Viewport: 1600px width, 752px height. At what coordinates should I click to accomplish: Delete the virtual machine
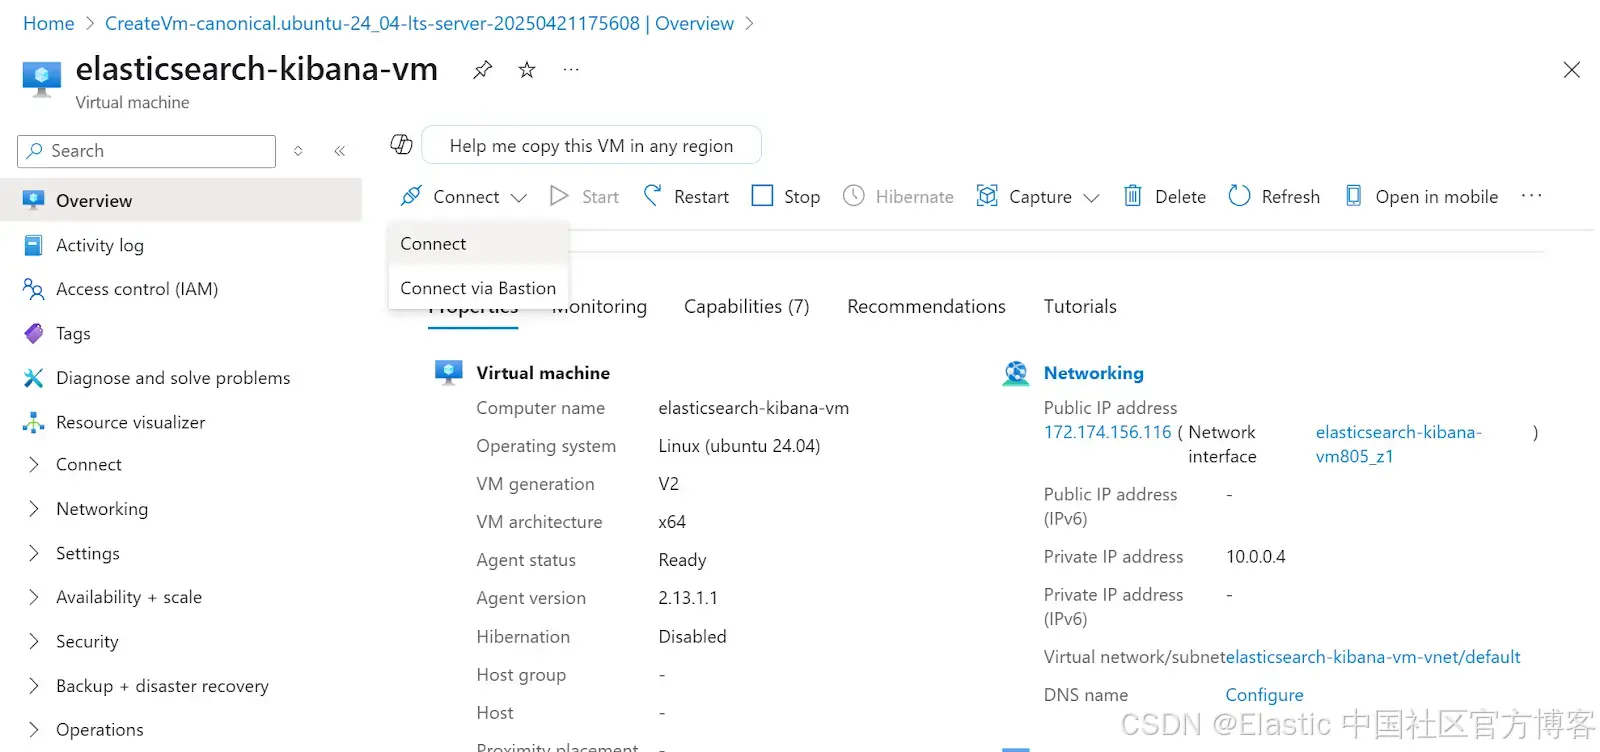[x=1165, y=196]
